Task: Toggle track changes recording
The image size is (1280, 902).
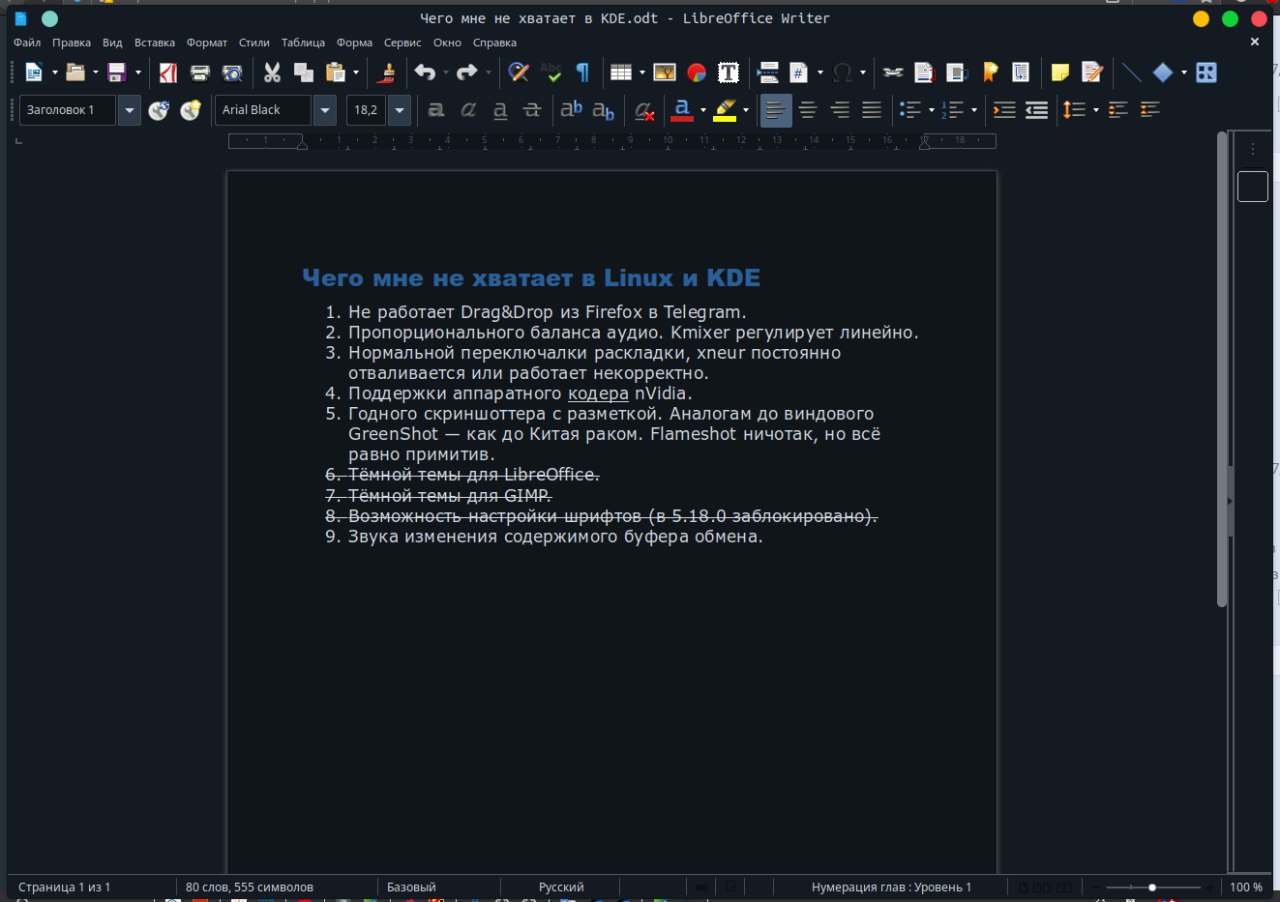Action: point(1092,72)
